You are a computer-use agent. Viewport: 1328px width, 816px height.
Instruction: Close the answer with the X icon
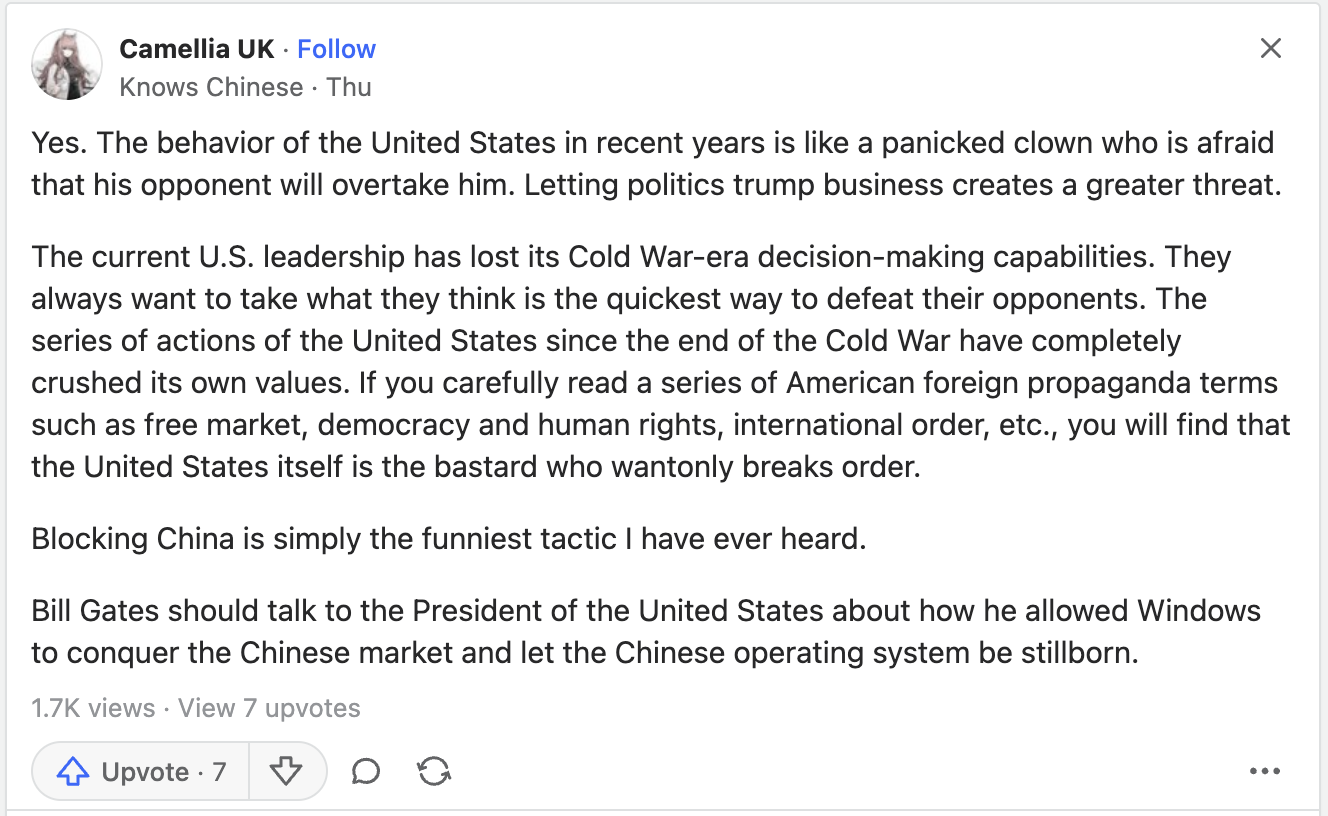(1270, 48)
